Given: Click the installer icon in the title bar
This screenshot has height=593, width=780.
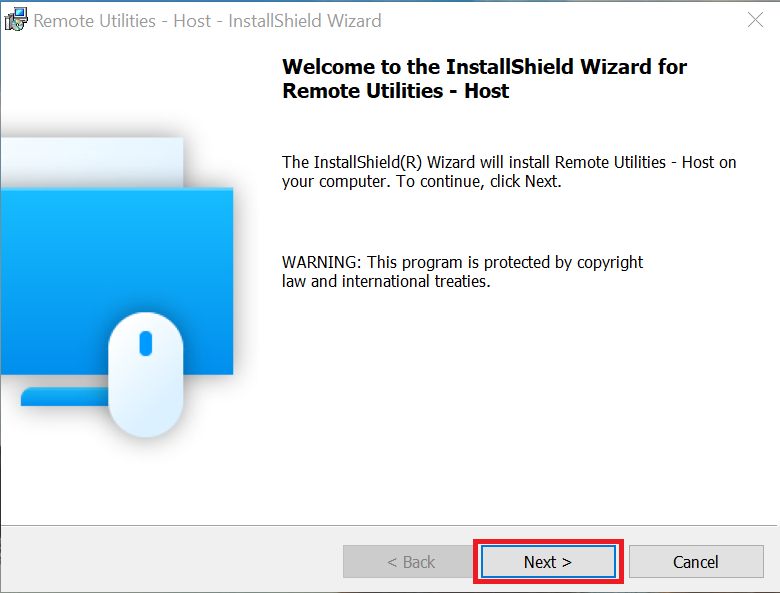Looking at the screenshot, I should (16, 20).
